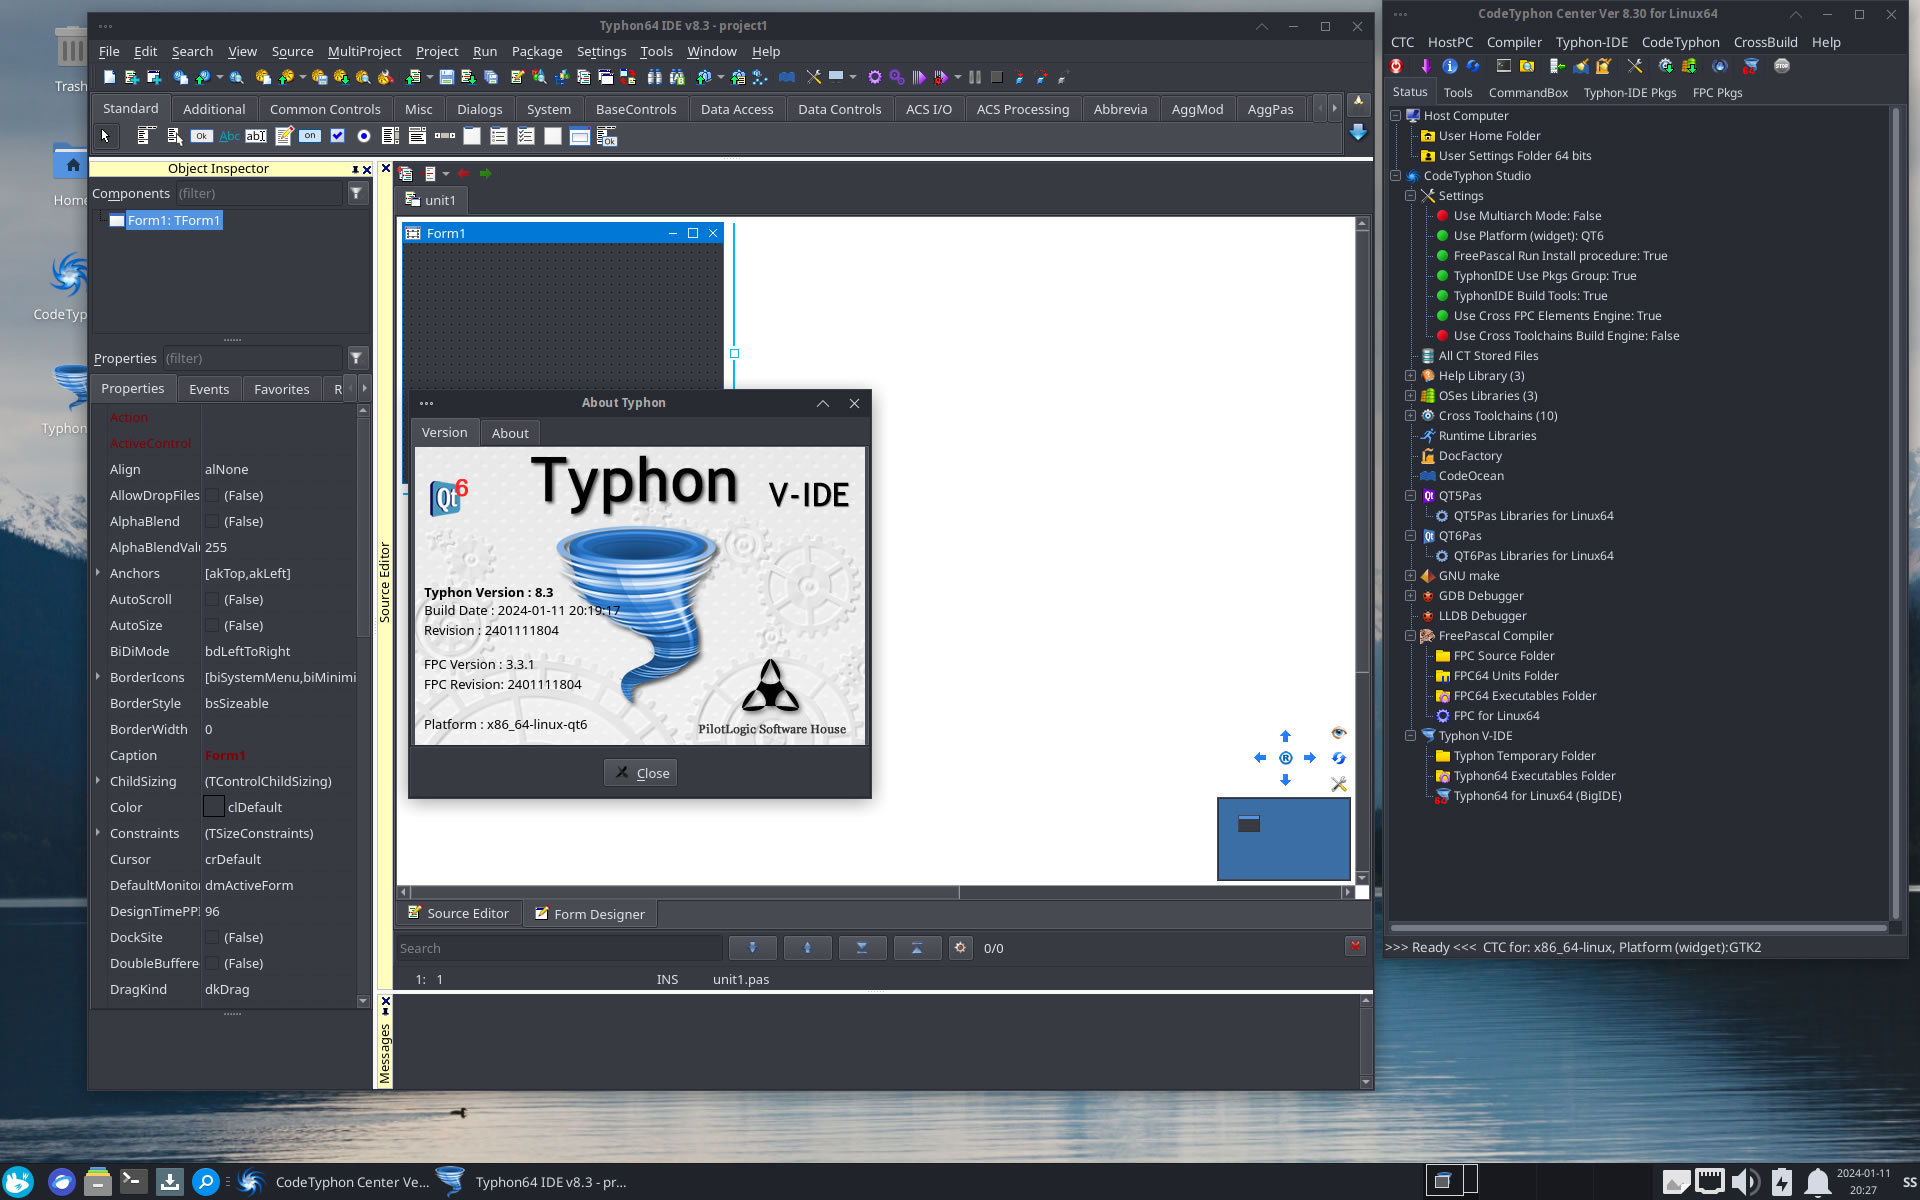Click the Stop square icon in IDE toolbar
The image size is (1920, 1200).
(x=996, y=77)
